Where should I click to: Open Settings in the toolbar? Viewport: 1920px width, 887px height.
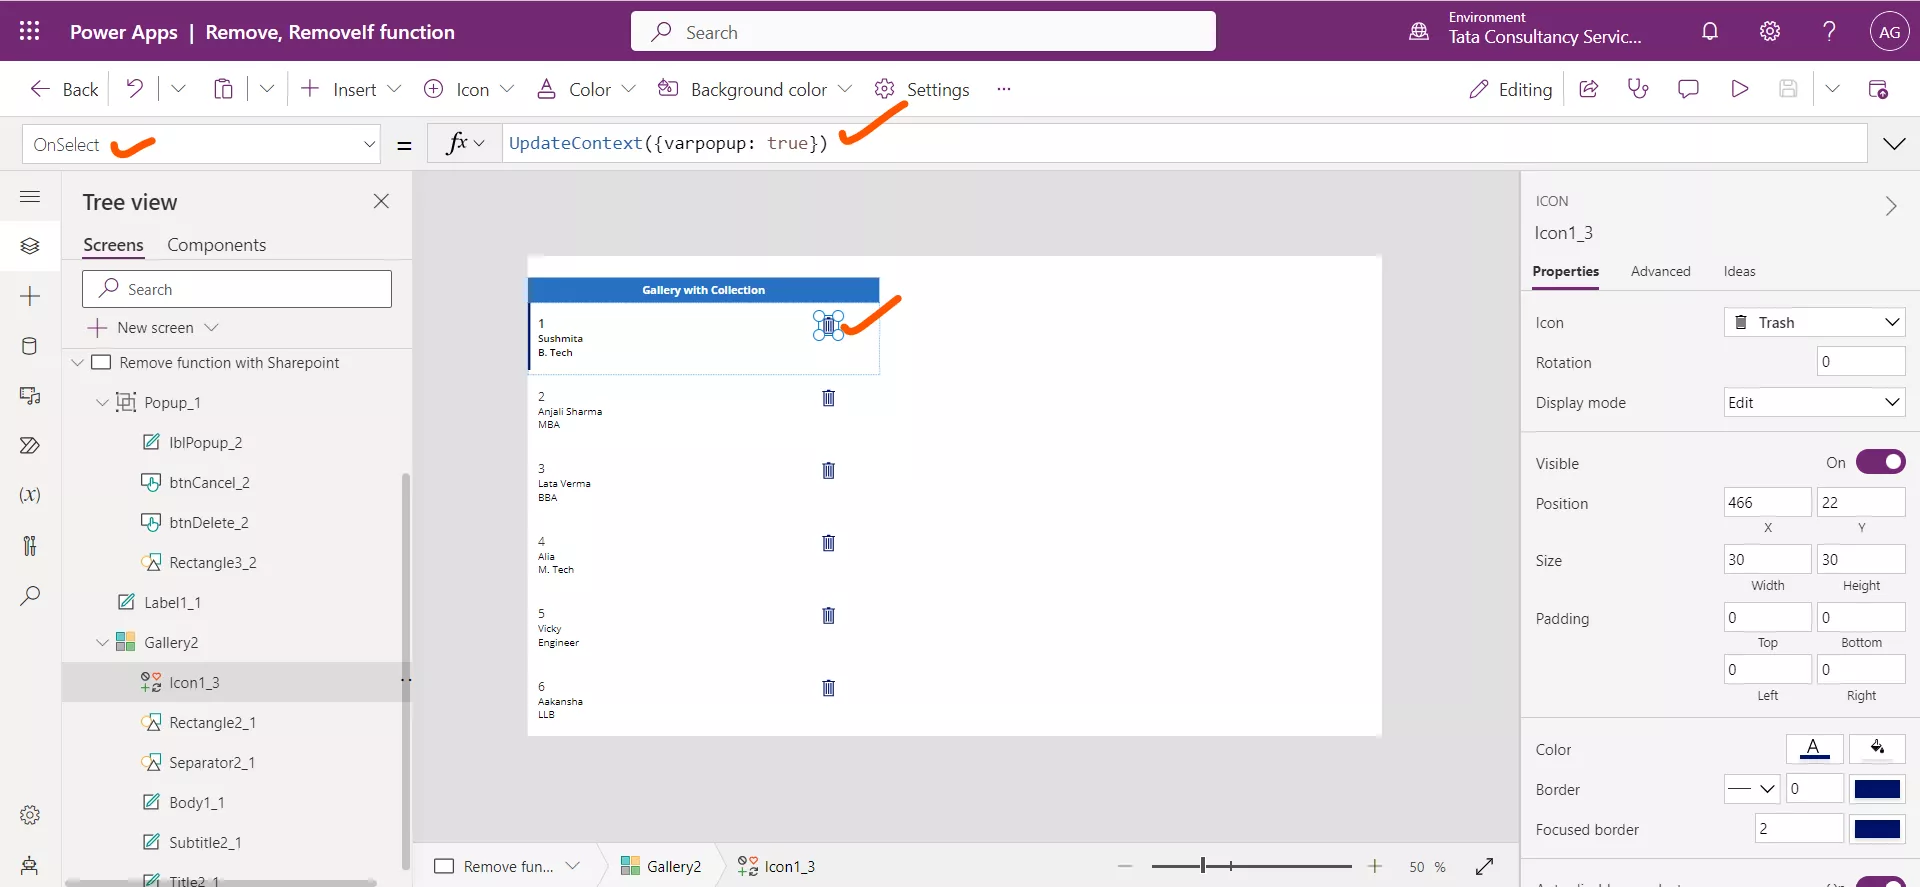(x=921, y=89)
